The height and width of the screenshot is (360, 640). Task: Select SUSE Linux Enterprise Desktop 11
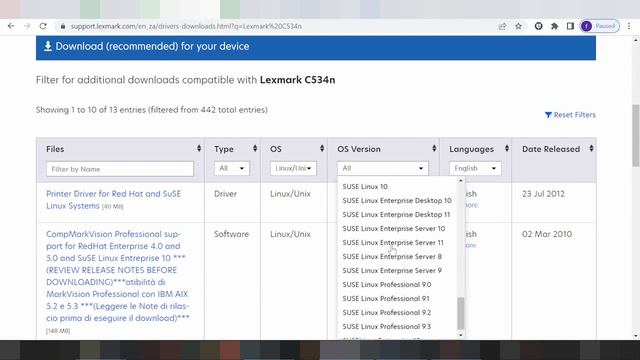(x=397, y=214)
